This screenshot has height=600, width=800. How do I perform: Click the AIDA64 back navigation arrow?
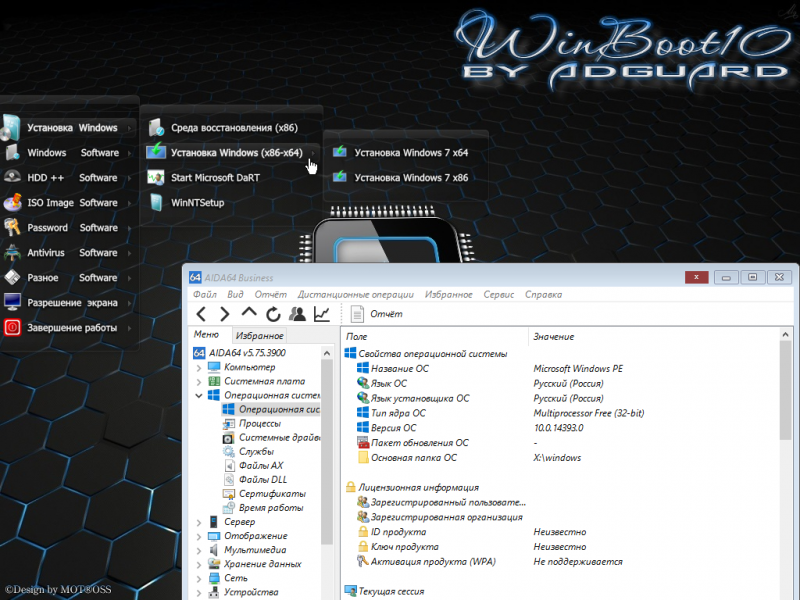click(x=201, y=314)
